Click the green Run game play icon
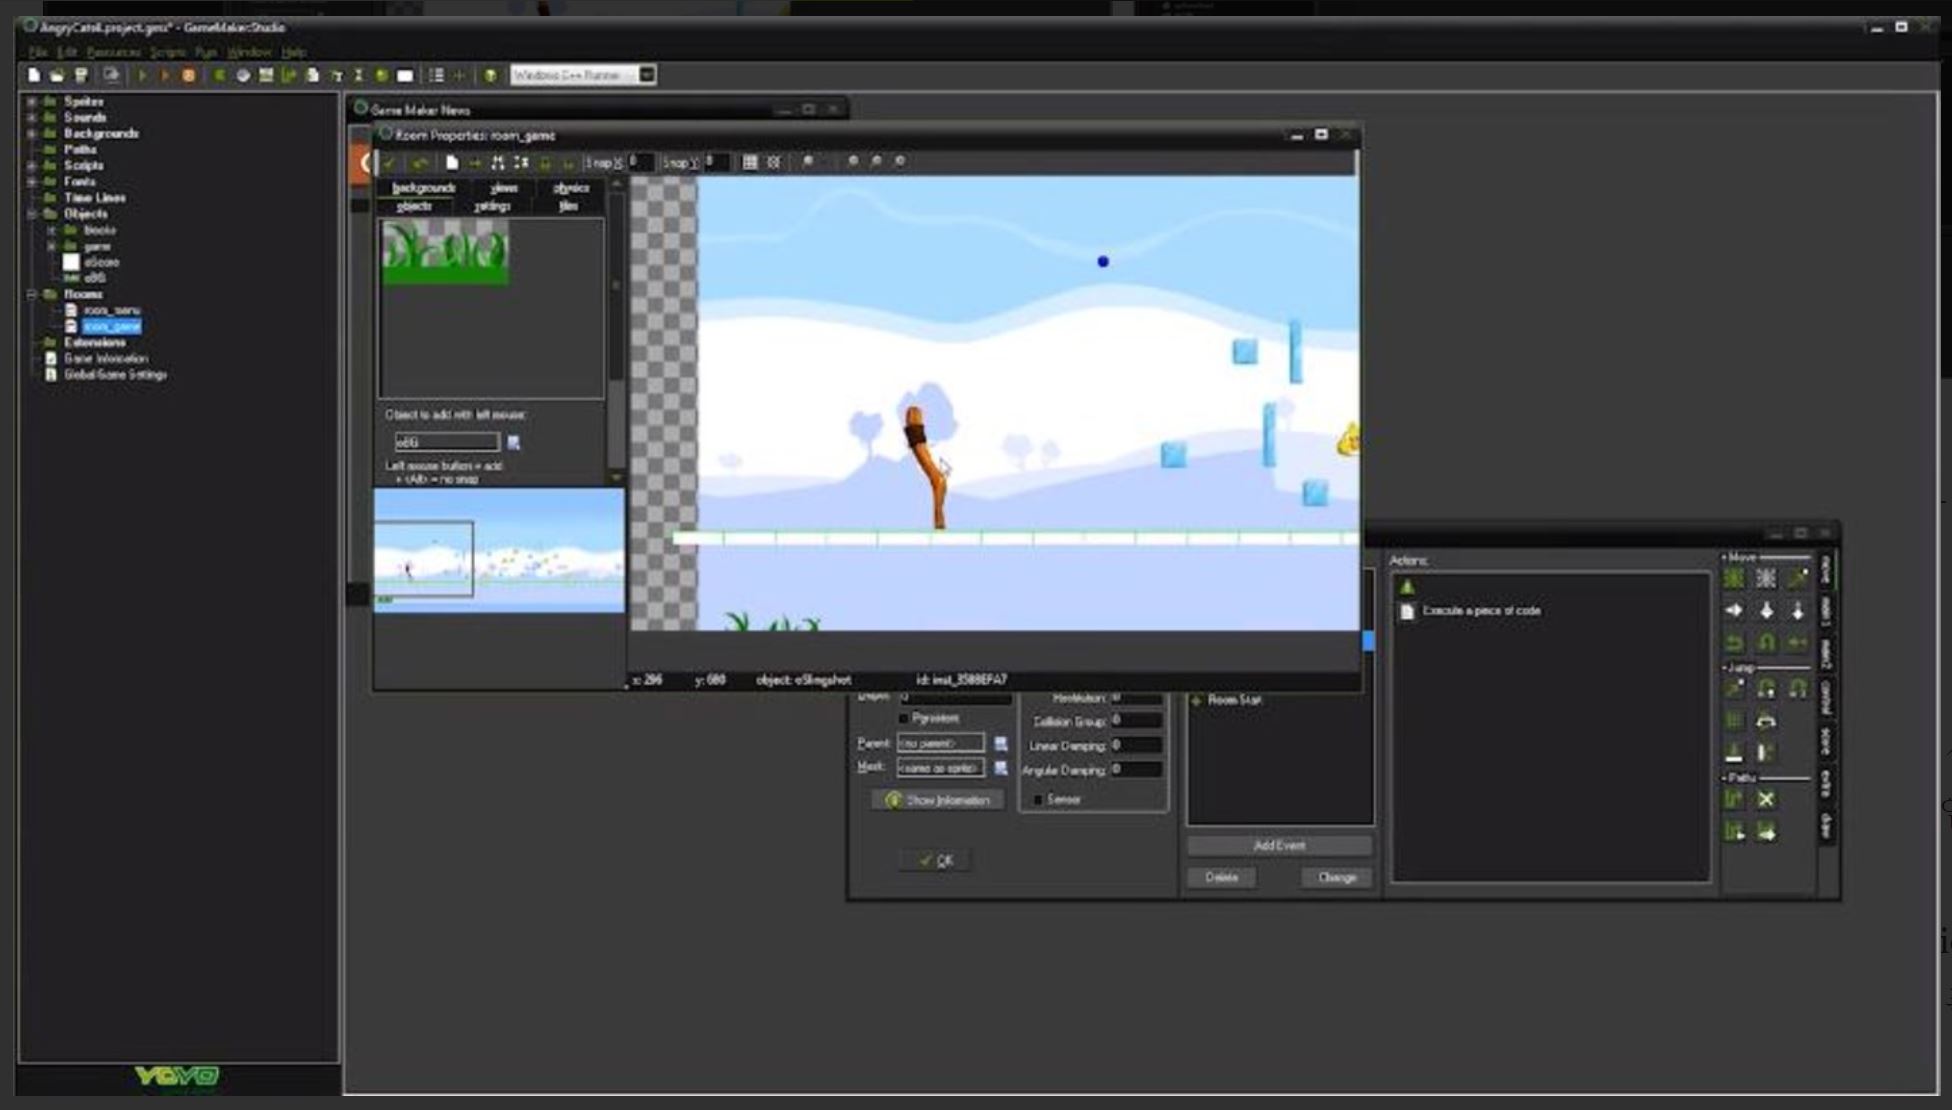 point(142,75)
